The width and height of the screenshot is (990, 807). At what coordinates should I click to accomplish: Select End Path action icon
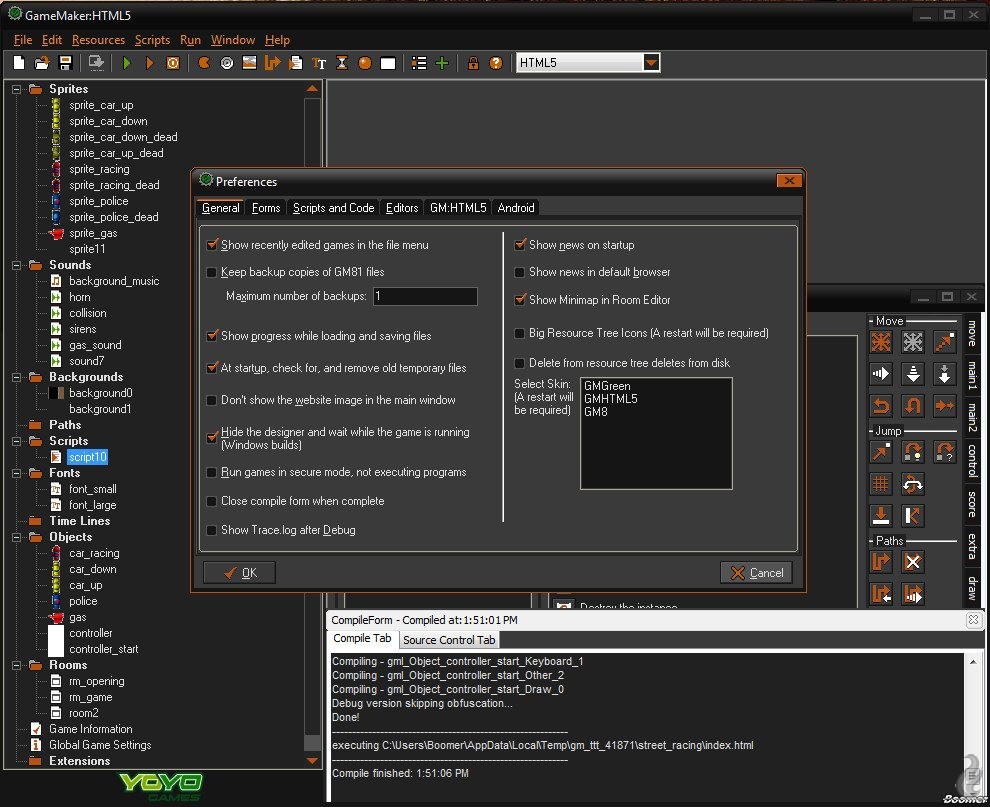[x=912, y=562]
